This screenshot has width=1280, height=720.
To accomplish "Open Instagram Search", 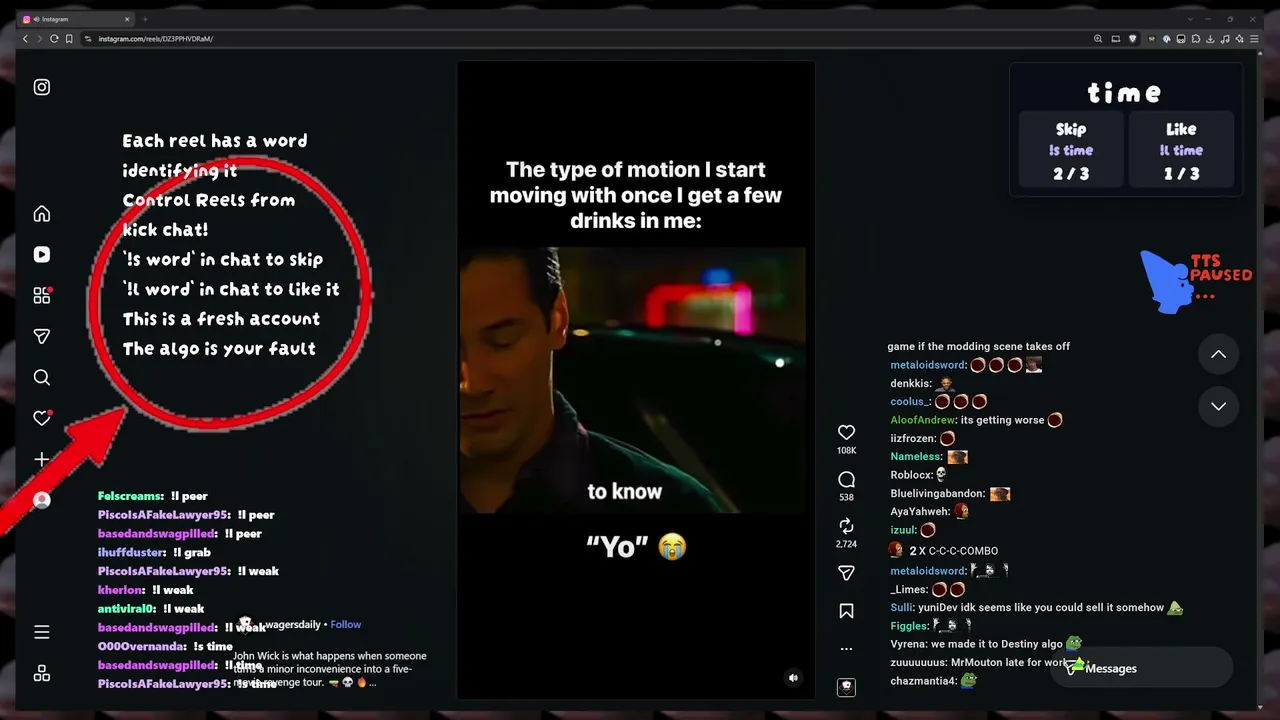I will point(42,377).
